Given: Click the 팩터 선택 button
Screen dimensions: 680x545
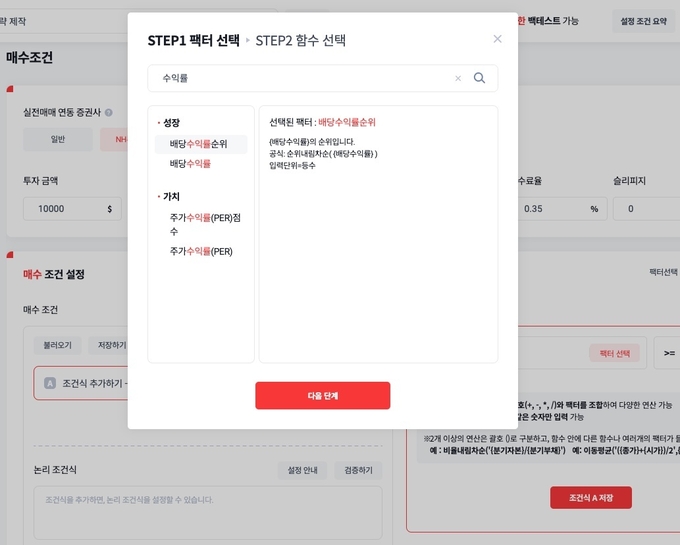Looking at the screenshot, I should pos(615,354).
